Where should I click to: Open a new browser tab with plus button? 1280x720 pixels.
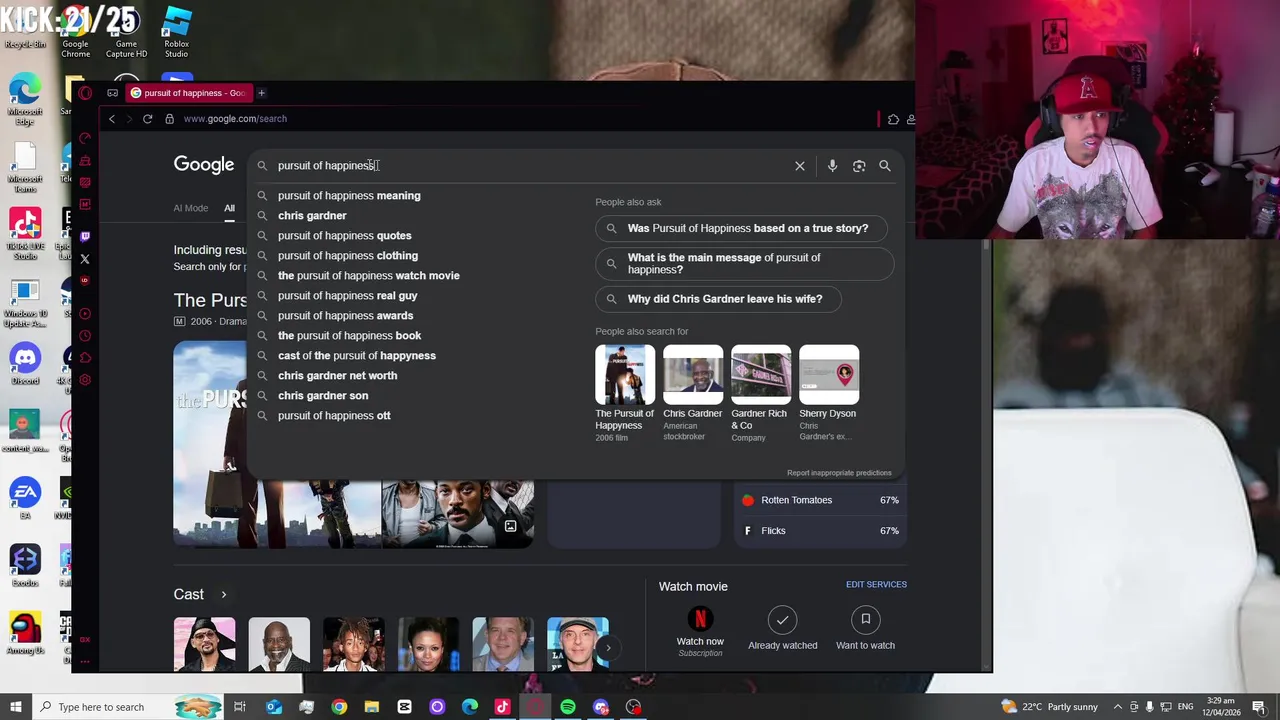[261, 93]
